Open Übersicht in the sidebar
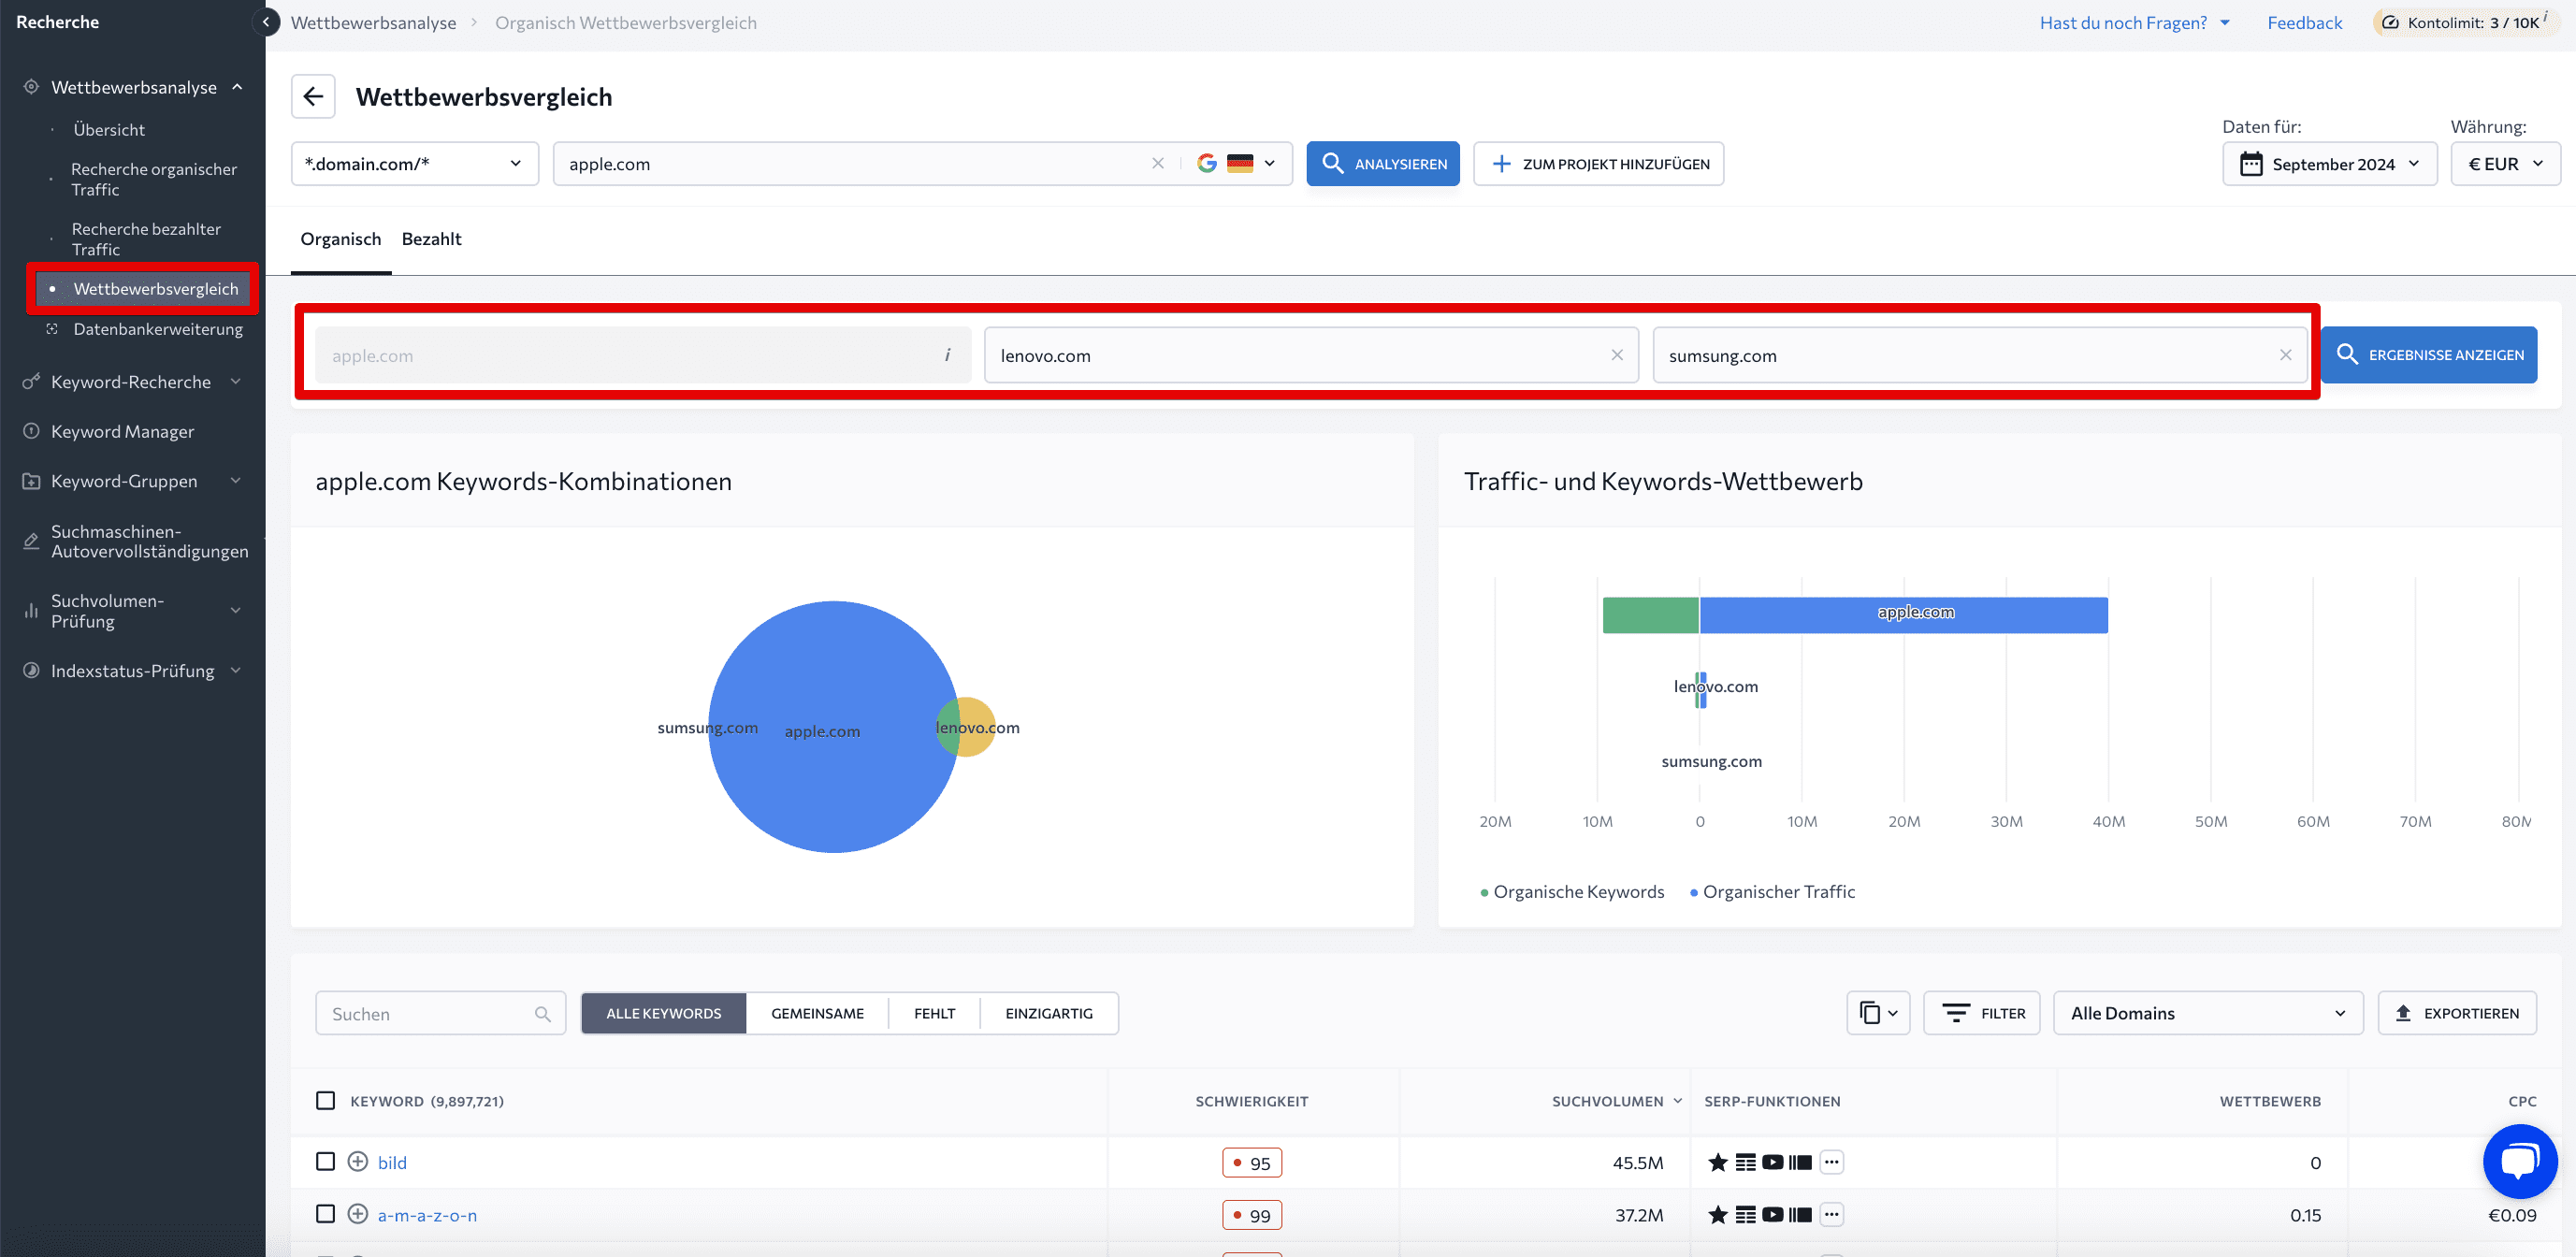 click(109, 129)
